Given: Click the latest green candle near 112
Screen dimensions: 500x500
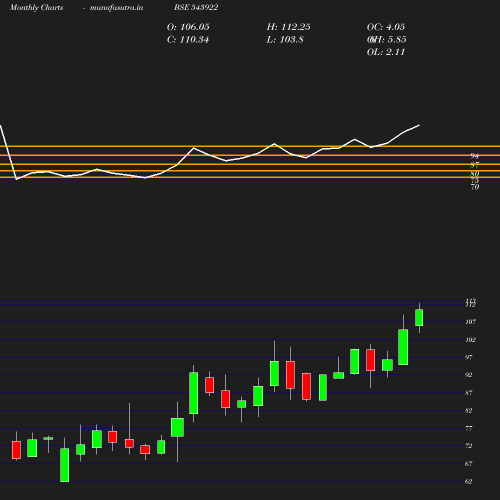Looking at the screenshot, I should (419, 317).
